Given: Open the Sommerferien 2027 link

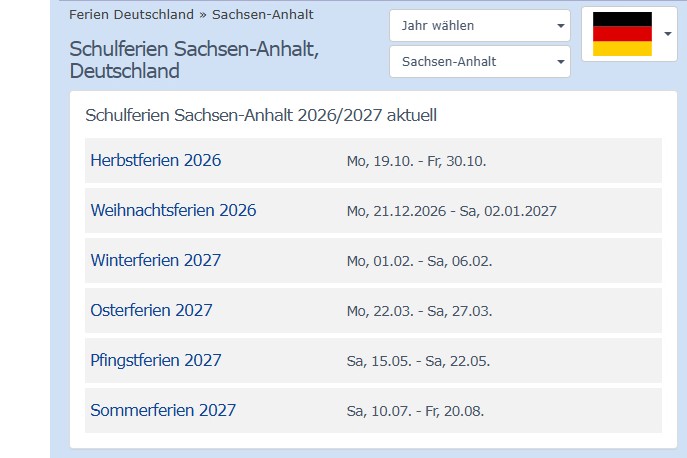Looking at the screenshot, I should [x=163, y=410].
